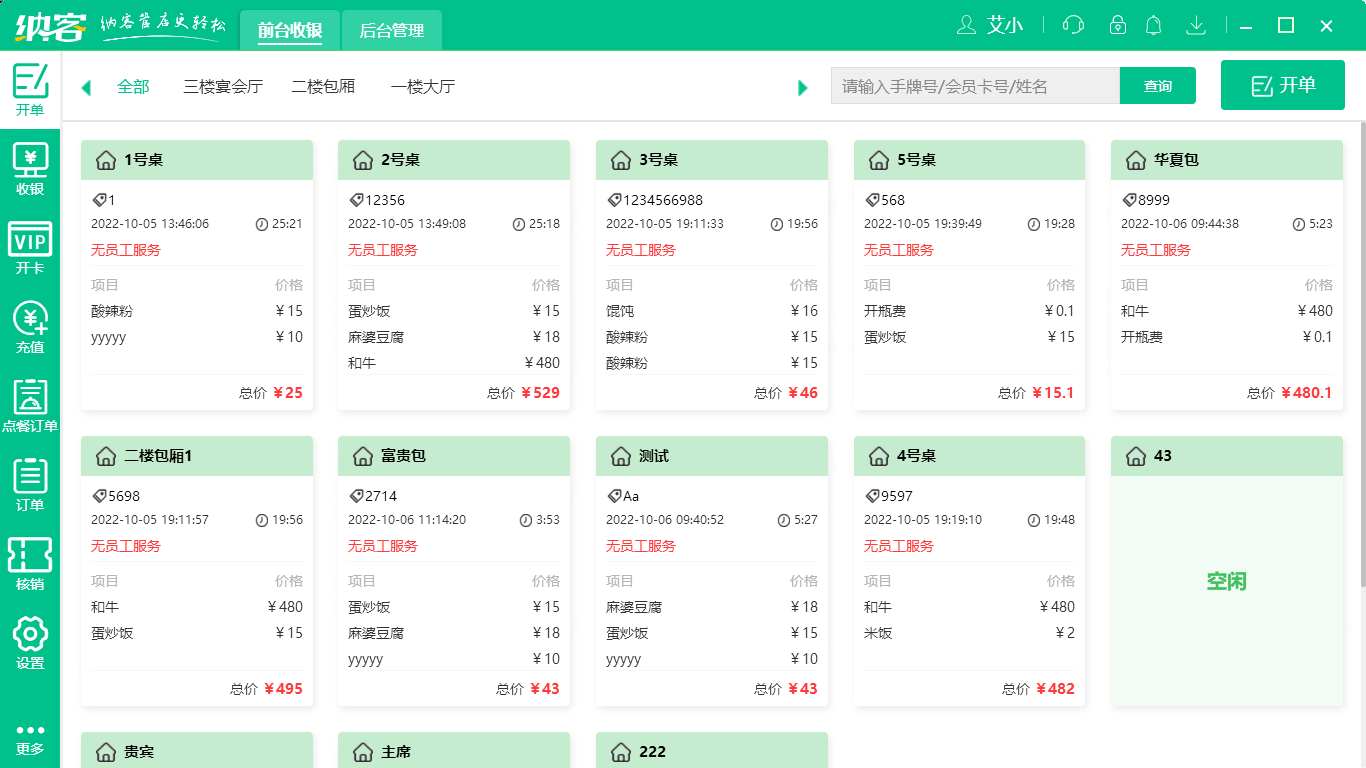Click the customer service headset icon
This screenshot has width=1366, height=768.
(1073, 25)
